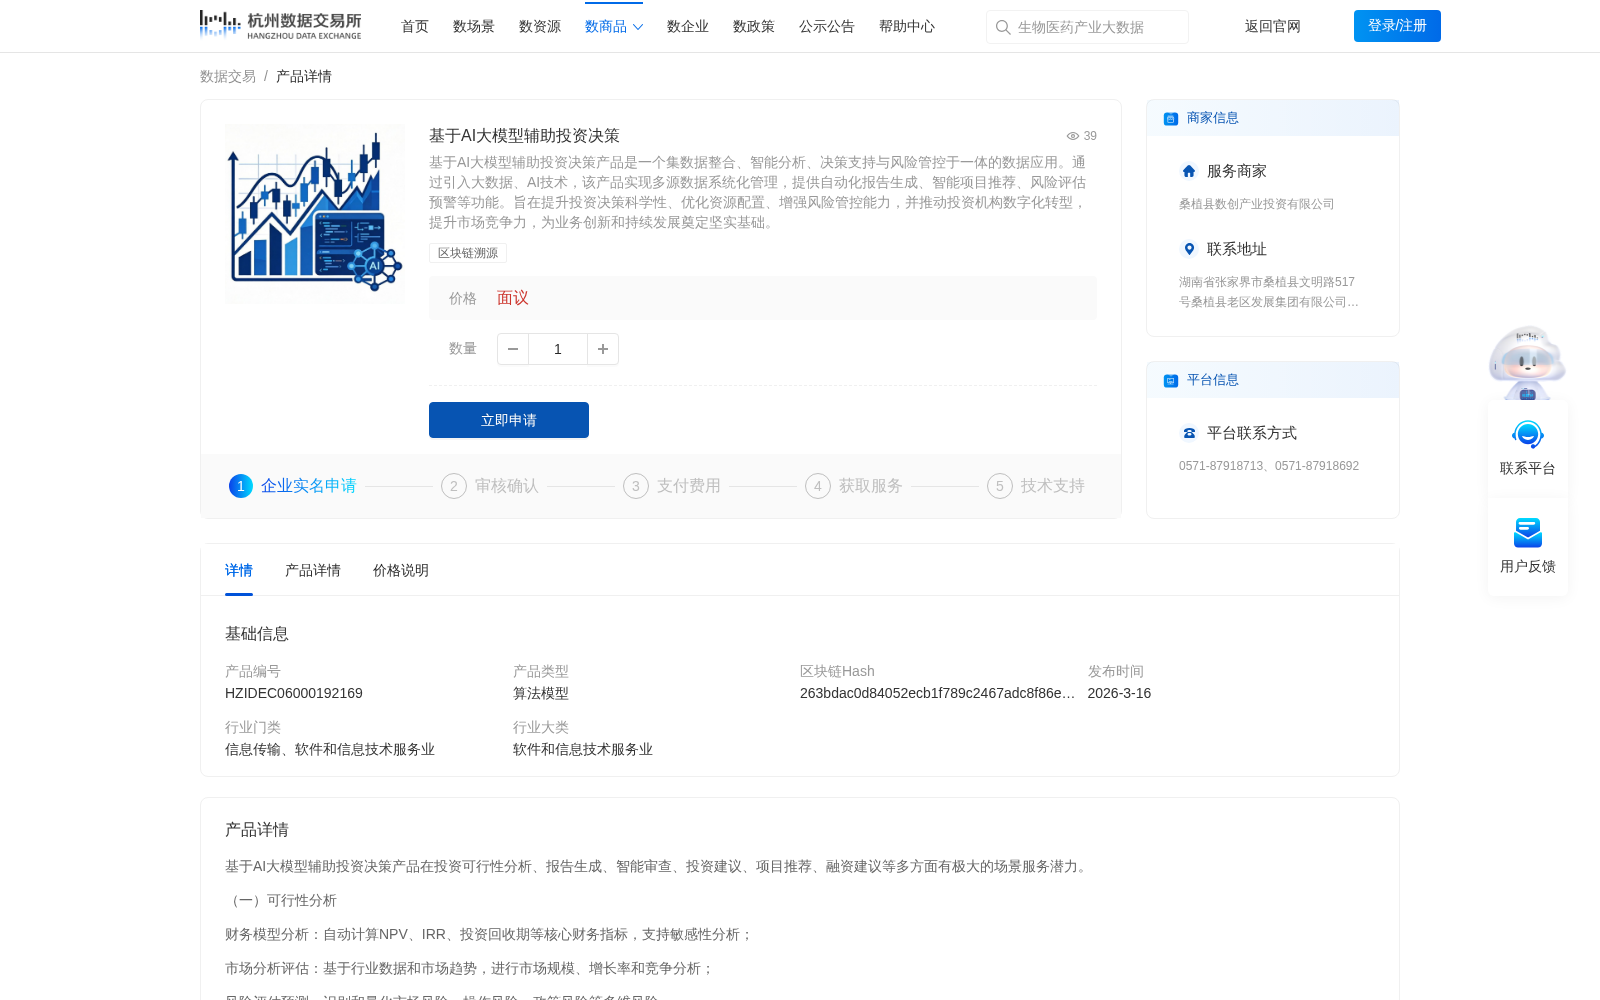Click 返回官网 link
This screenshot has height=1000, width=1600.
click(x=1273, y=26)
